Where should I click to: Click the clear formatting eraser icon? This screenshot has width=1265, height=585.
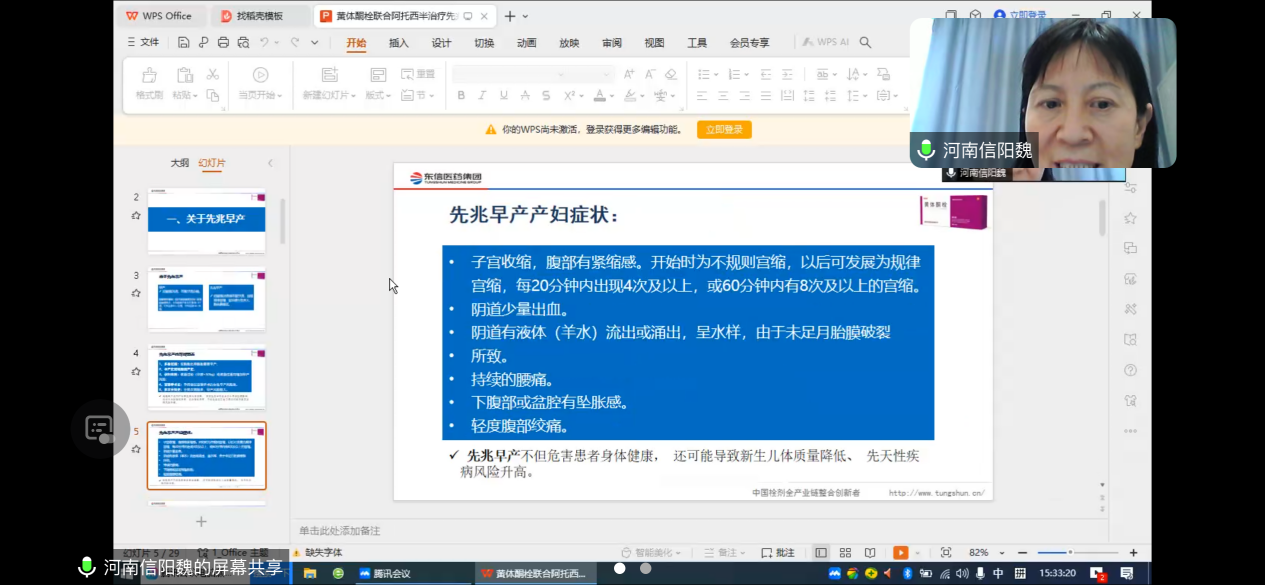pyautogui.click(x=671, y=75)
